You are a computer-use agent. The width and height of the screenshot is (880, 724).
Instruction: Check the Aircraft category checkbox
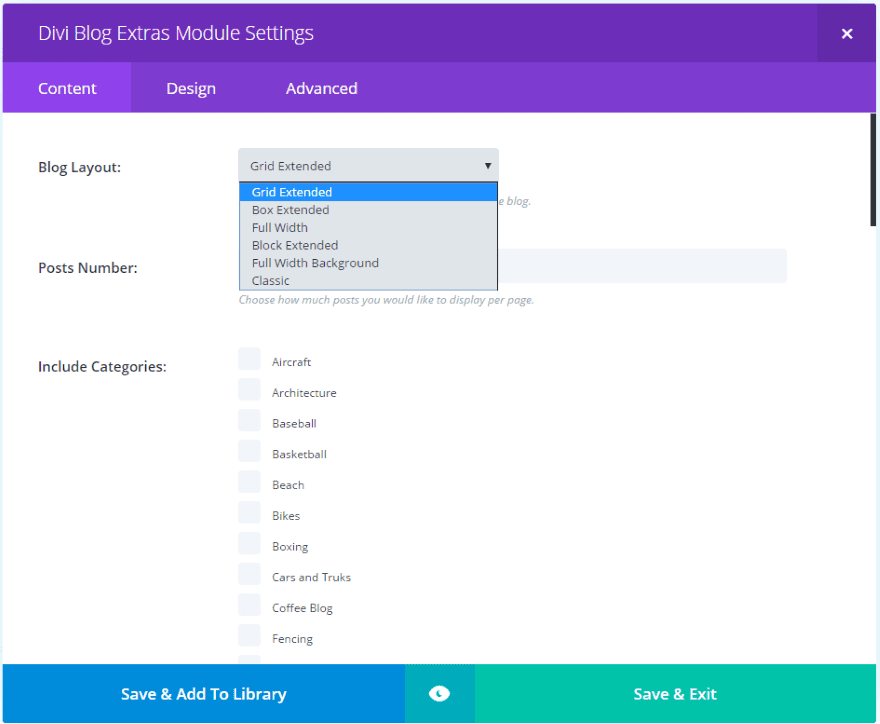pyautogui.click(x=249, y=360)
